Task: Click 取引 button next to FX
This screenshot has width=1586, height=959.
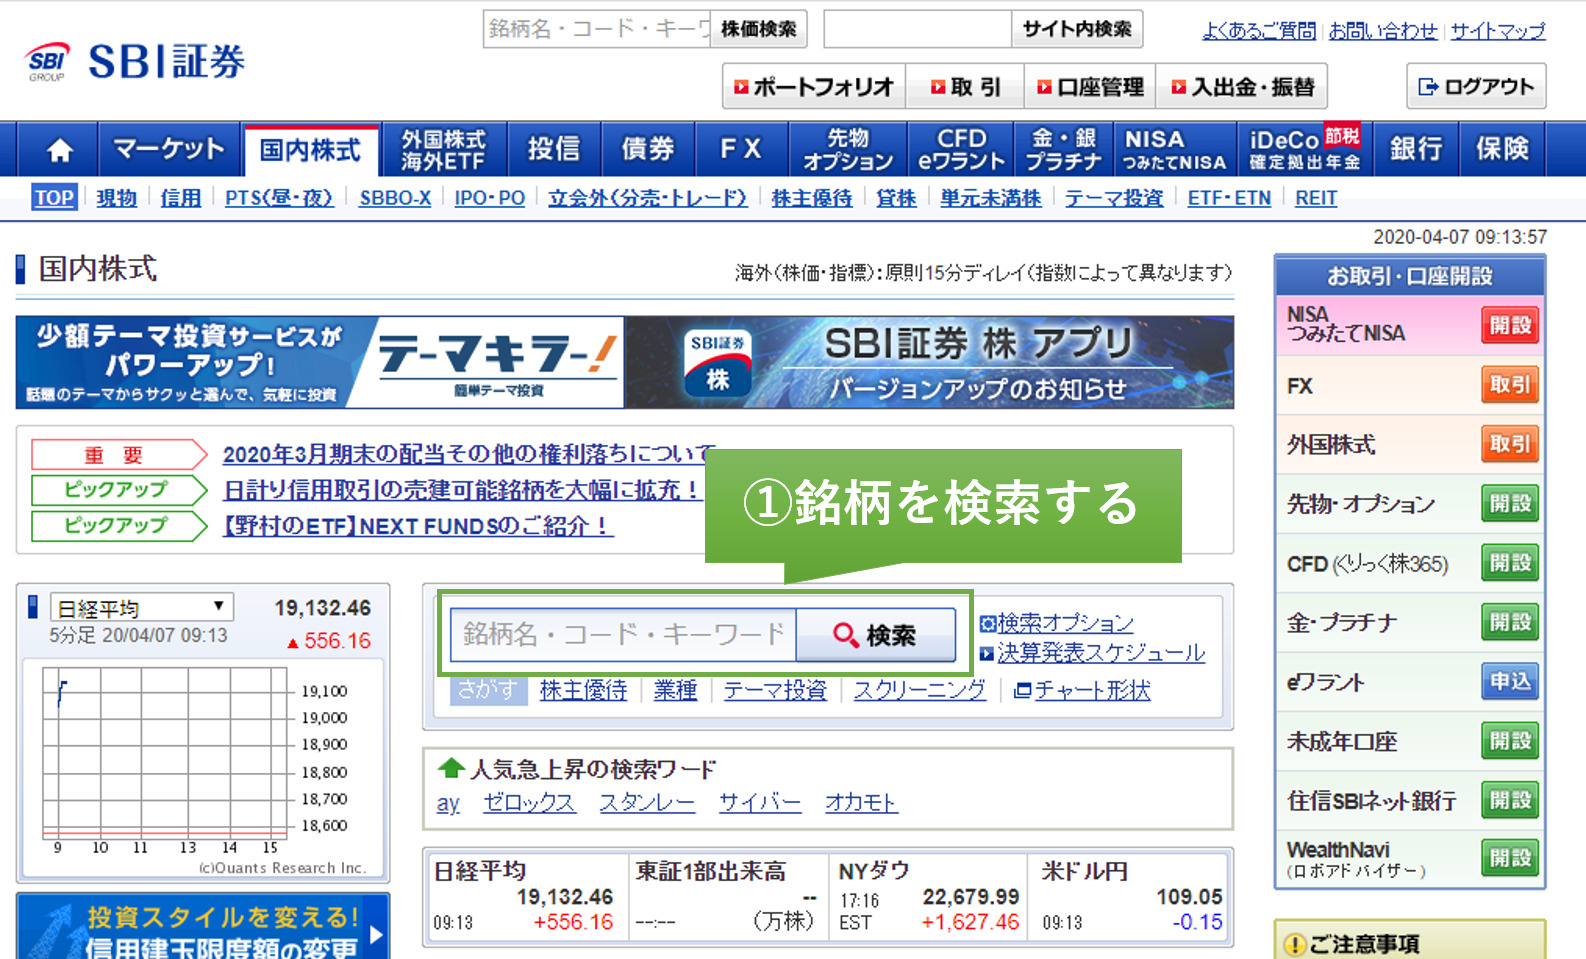Action: click(x=1509, y=385)
